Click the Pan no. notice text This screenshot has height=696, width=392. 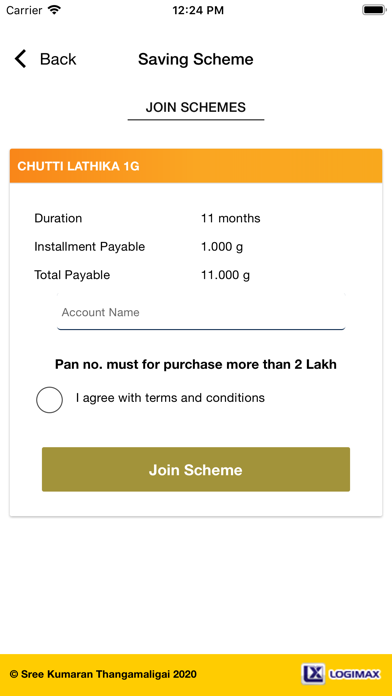[x=196, y=364]
